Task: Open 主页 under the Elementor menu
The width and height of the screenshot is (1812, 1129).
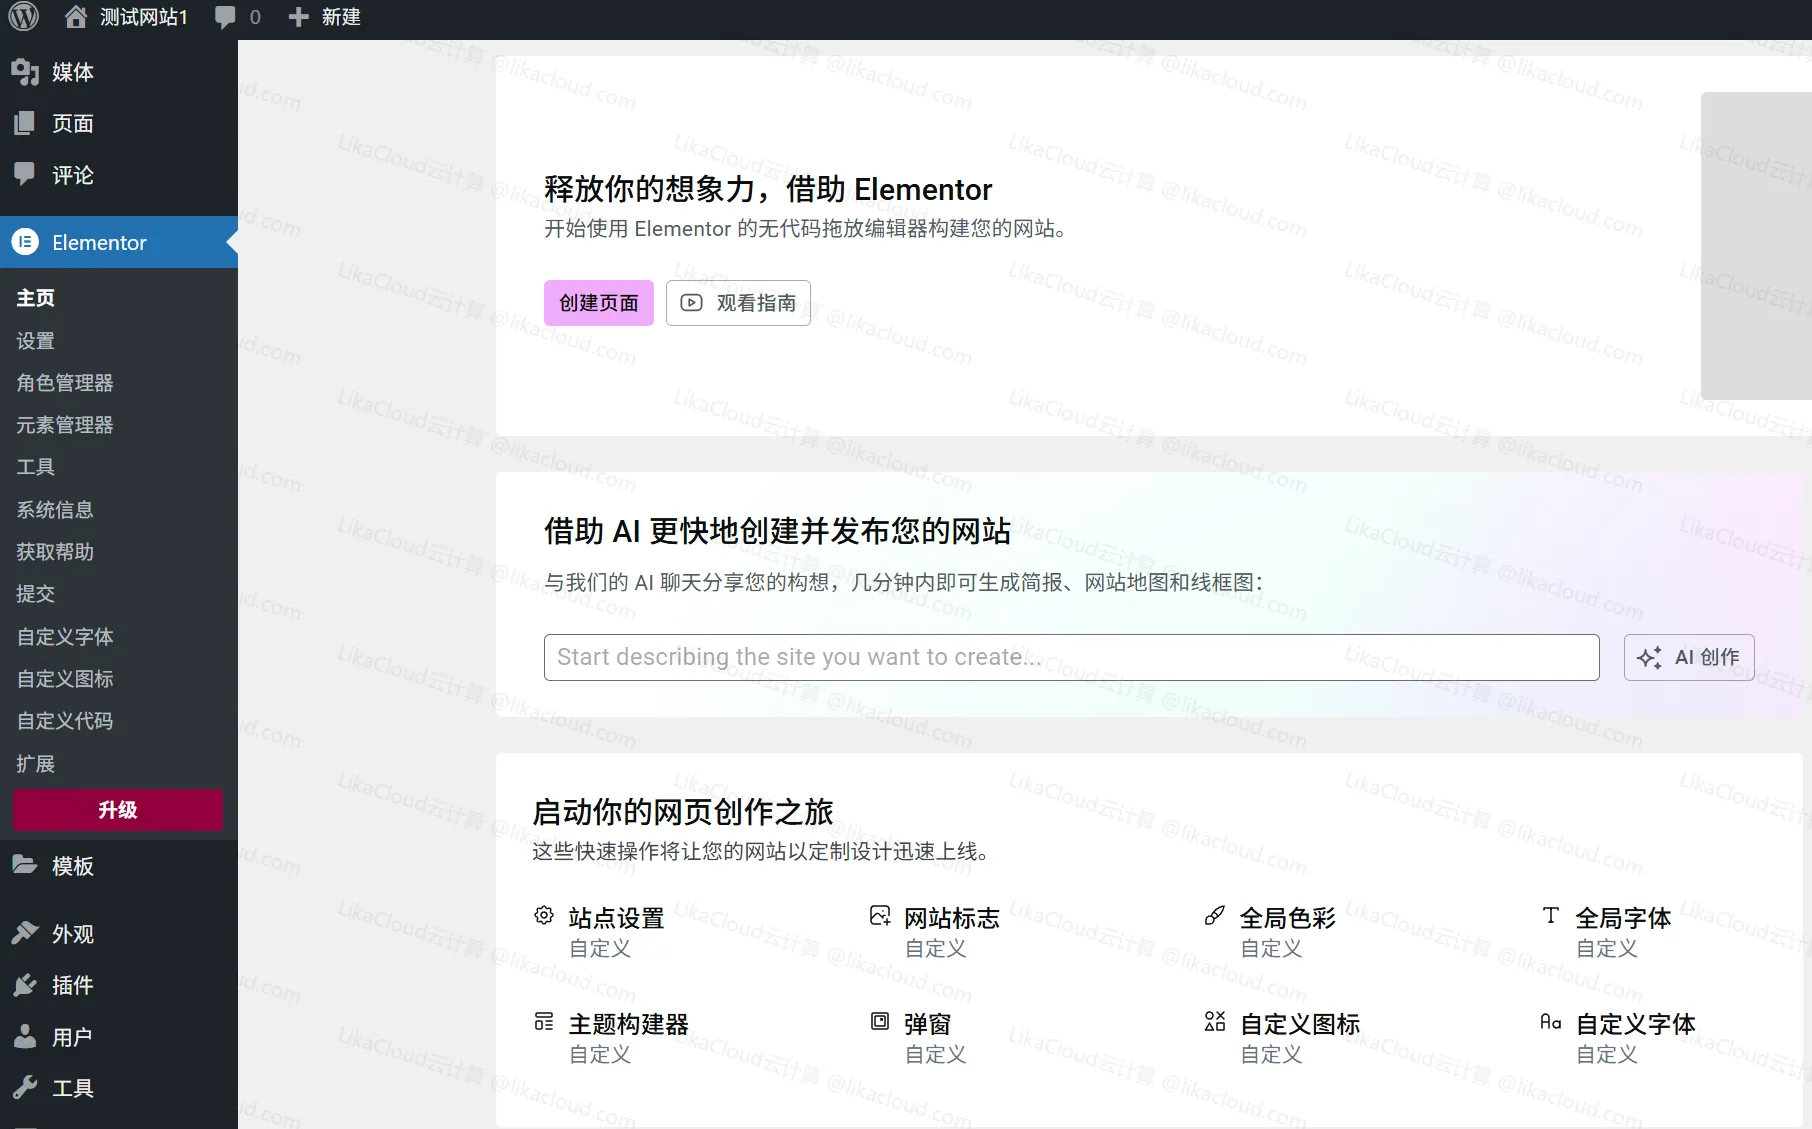Action: pyautogui.click(x=34, y=297)
